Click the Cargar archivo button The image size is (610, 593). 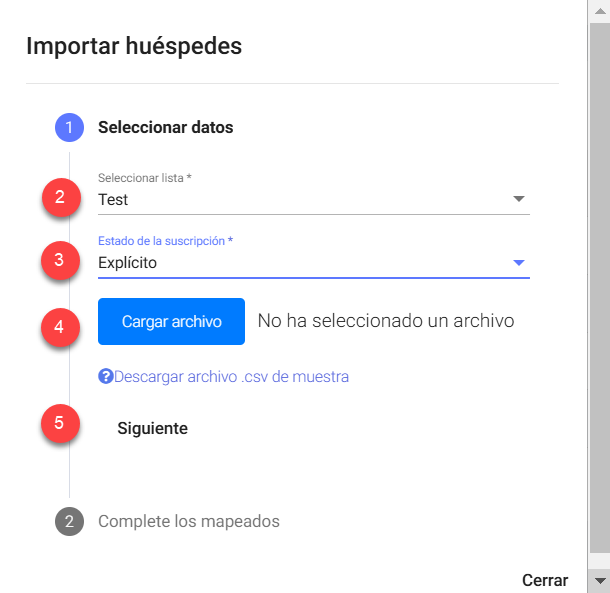point(171,321)
